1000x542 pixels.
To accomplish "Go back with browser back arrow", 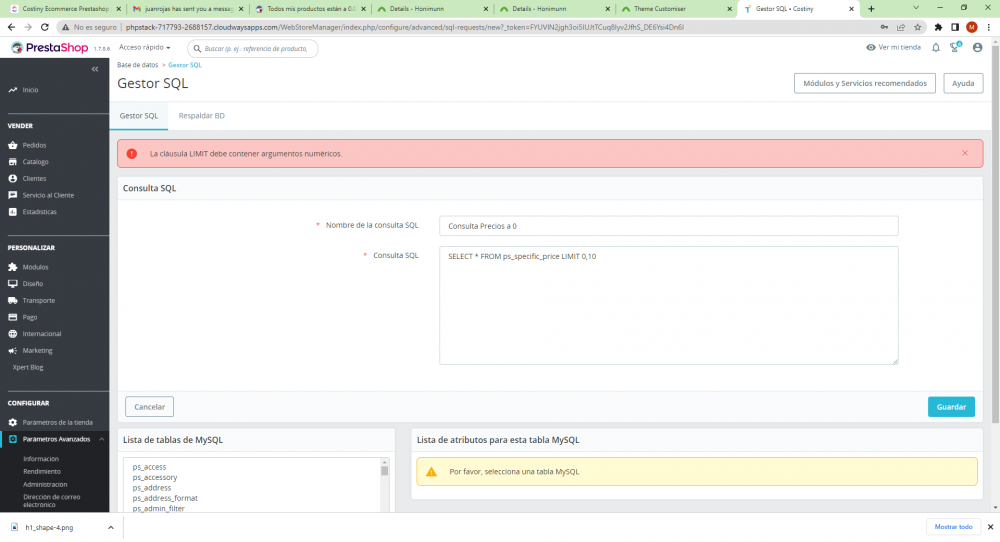I will tap(11, 27).
